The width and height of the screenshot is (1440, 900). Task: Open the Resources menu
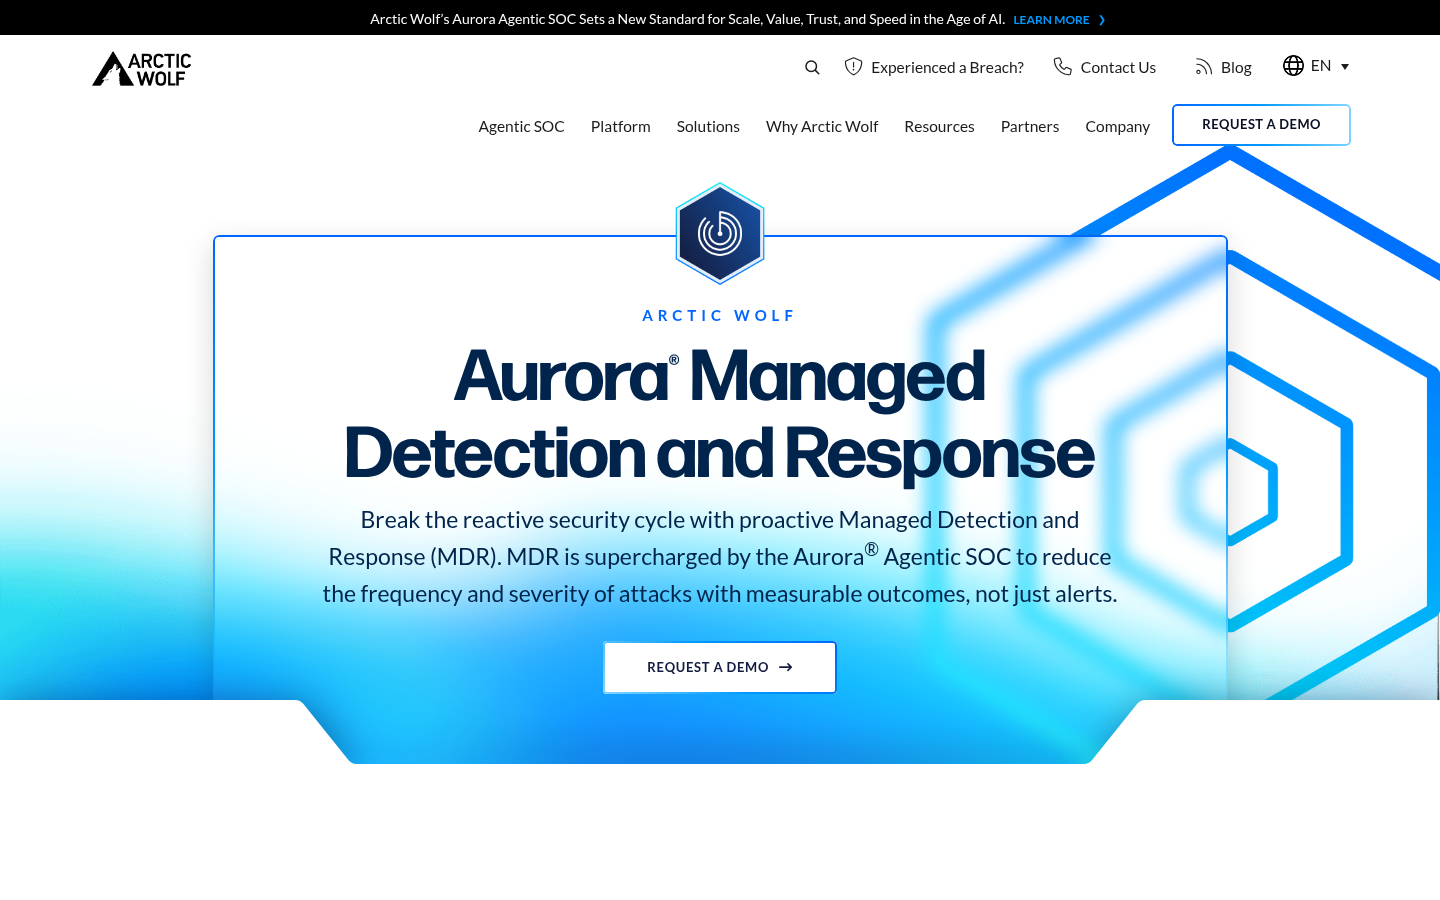pos(939,126)
